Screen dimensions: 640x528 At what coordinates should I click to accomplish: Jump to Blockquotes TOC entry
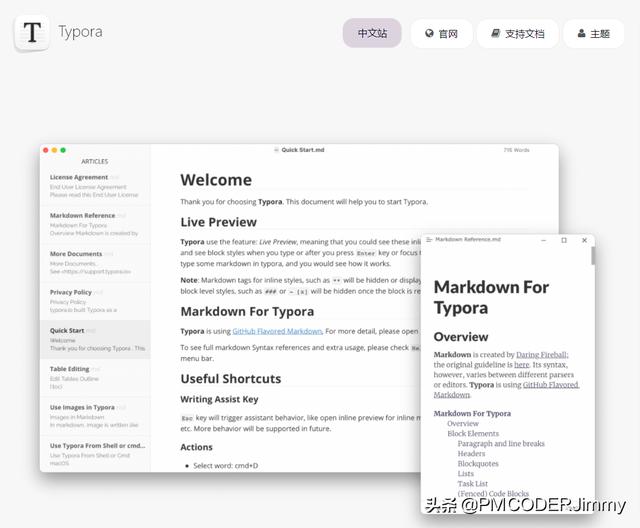[478, 464]
